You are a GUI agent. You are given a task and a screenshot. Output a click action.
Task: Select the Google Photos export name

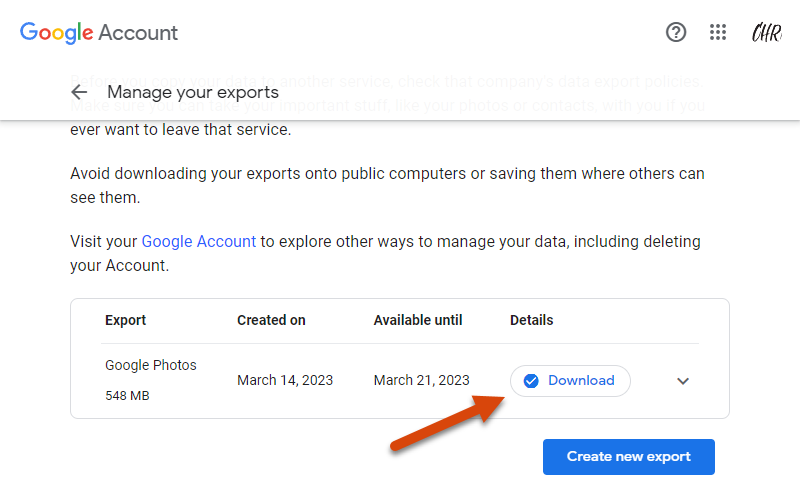pyautogui.click(x=151, y=365)
